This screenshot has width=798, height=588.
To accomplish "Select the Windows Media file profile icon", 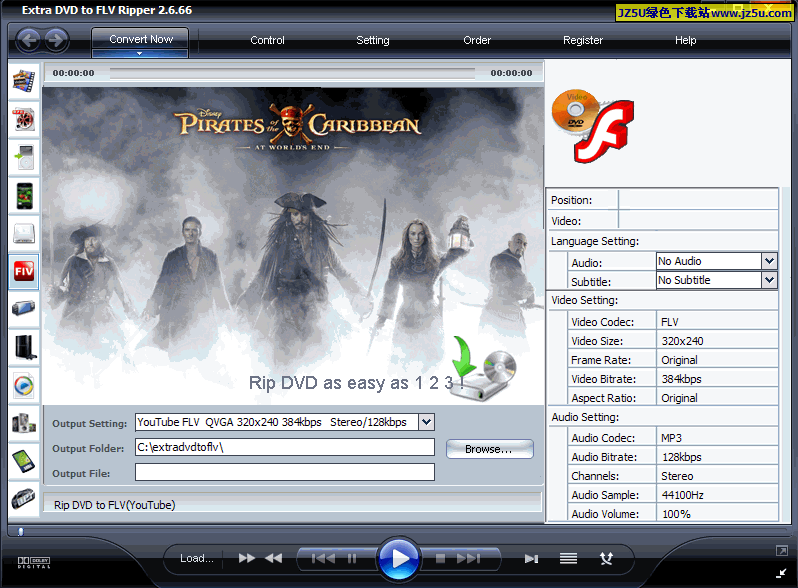I will click(x=23, y=385).
